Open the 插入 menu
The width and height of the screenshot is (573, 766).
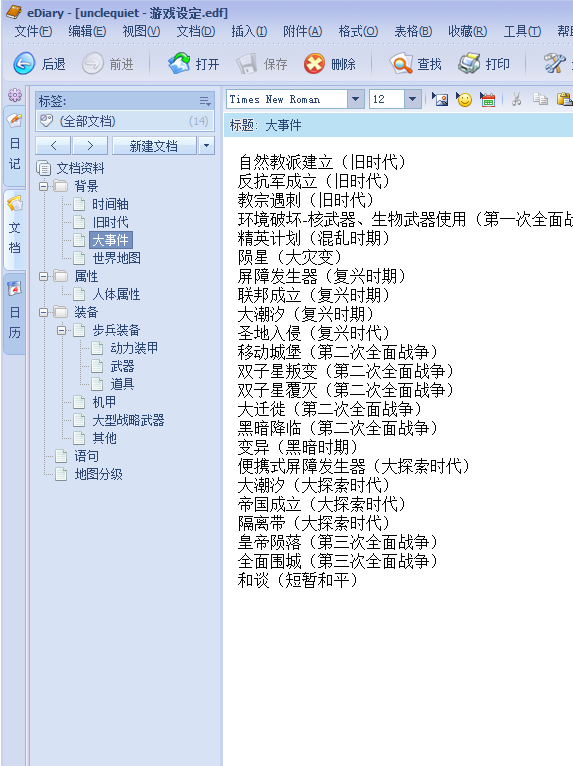click(x=249, y=31)
